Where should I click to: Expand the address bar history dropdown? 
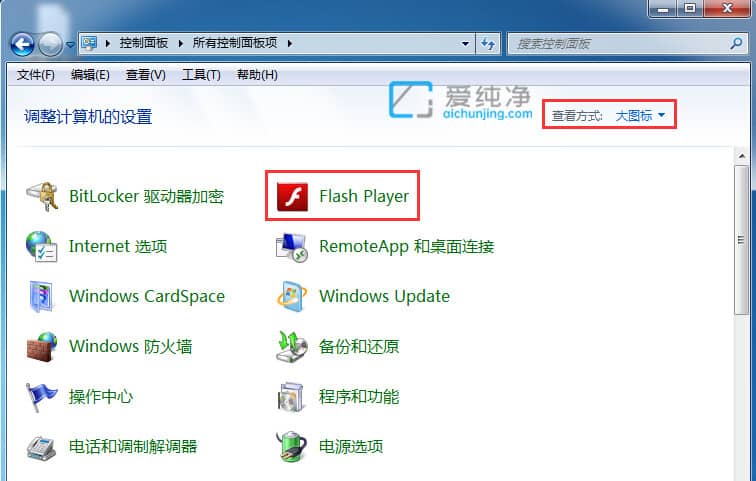tap(465, 44)
